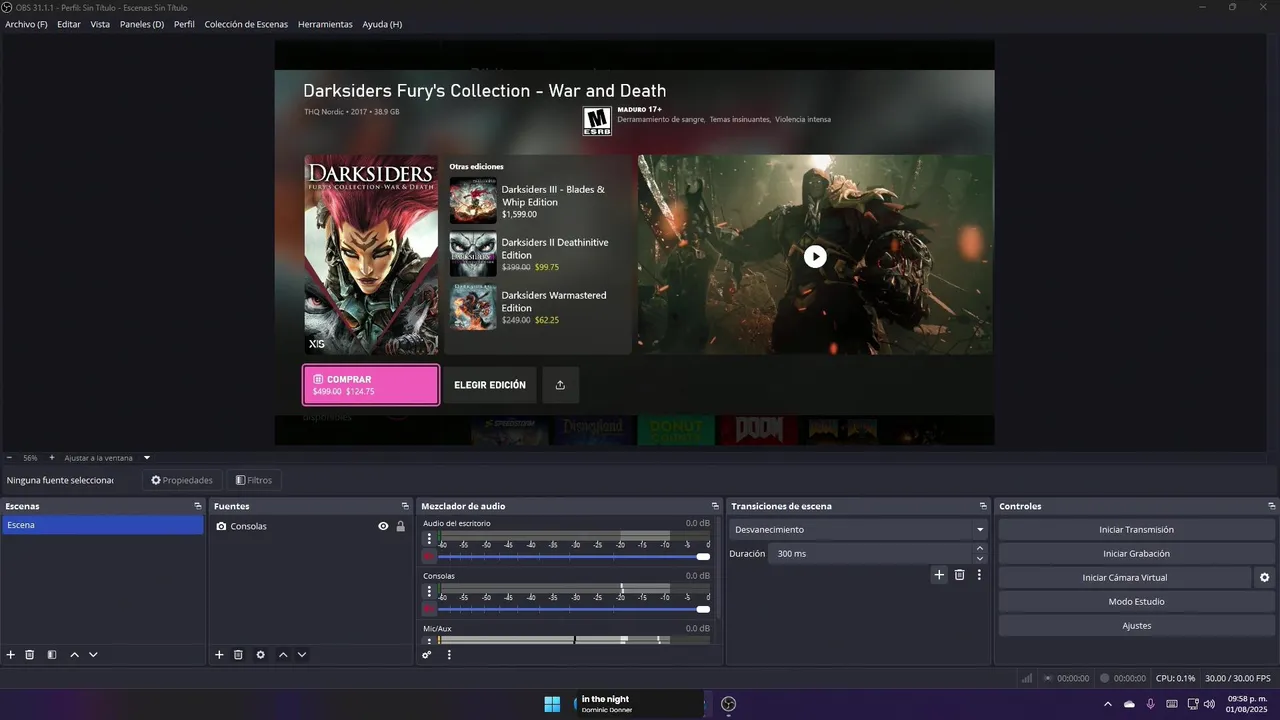Undock the Escenas panel with its float icon
The width and height of the screenshot is (1280, 720).
[198, 506]
